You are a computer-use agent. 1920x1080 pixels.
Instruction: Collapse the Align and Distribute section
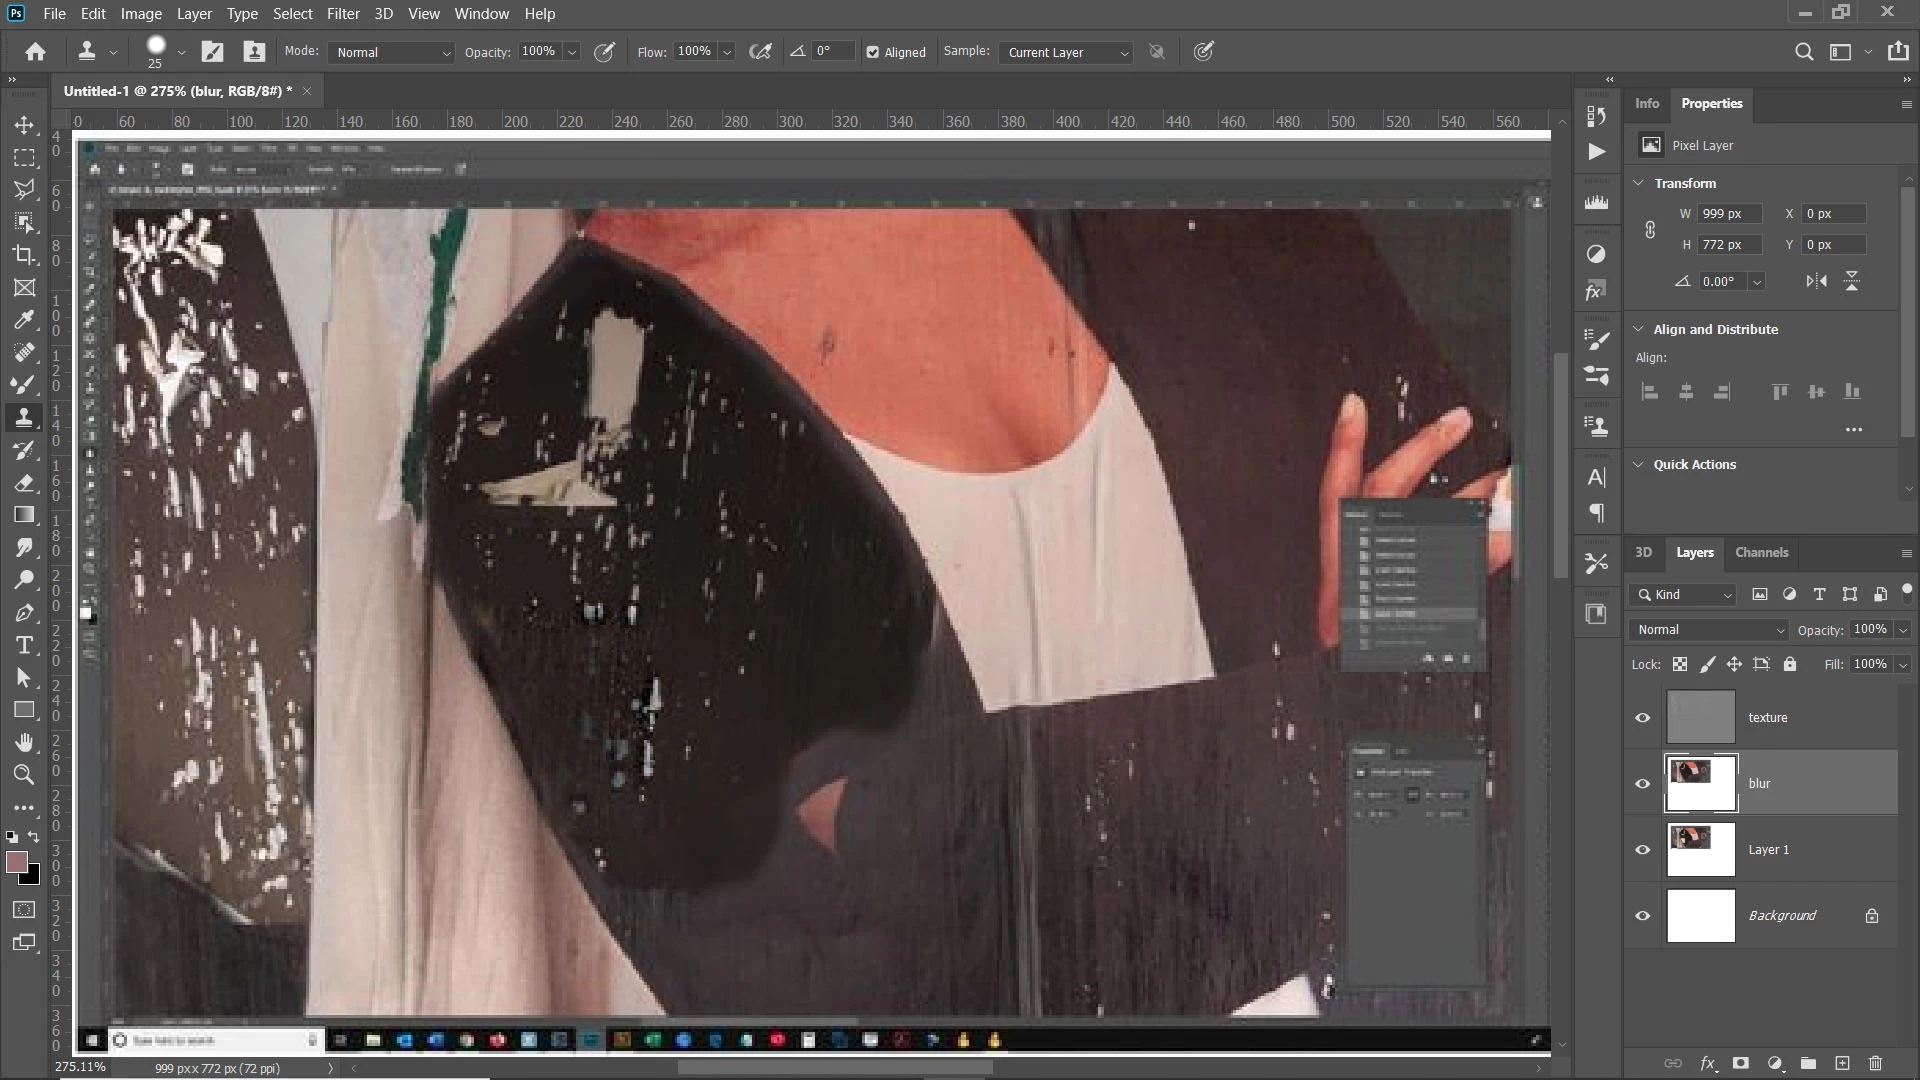point(1639,329)
